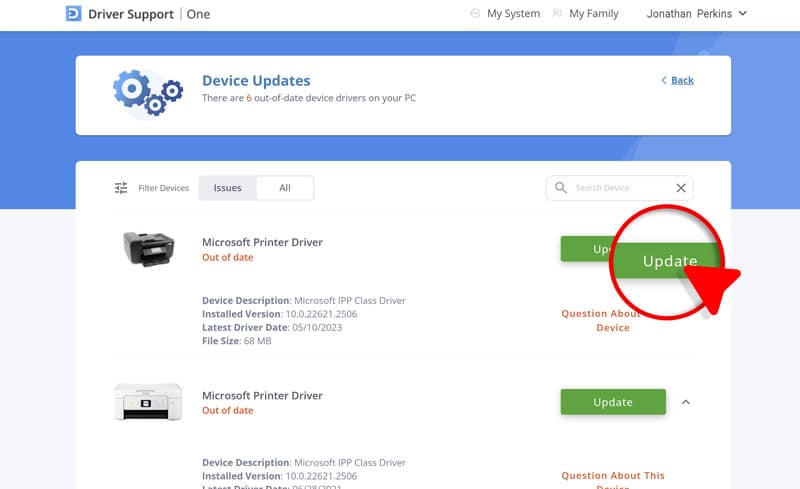This screenshot has width=800, height=489.
Task: Select the white printer thumbnail
Action: click(147, 402)
